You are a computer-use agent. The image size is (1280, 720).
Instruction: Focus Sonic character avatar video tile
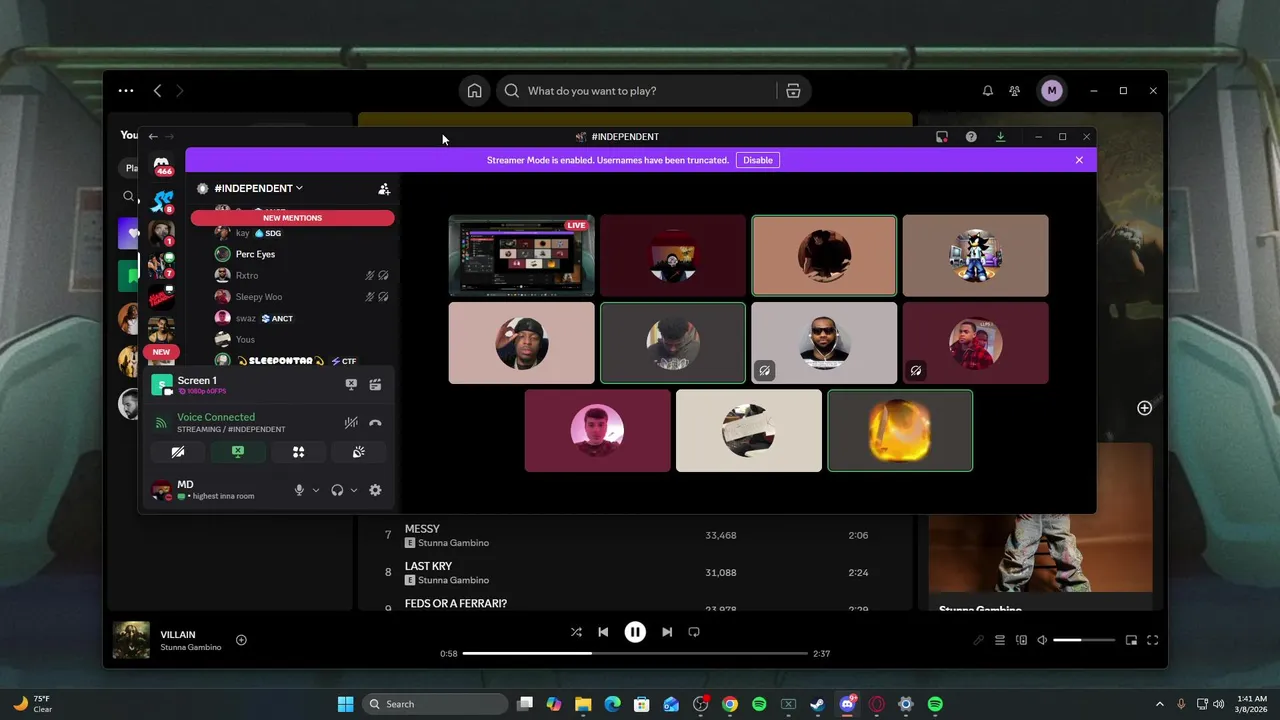[x=975, y=256]
